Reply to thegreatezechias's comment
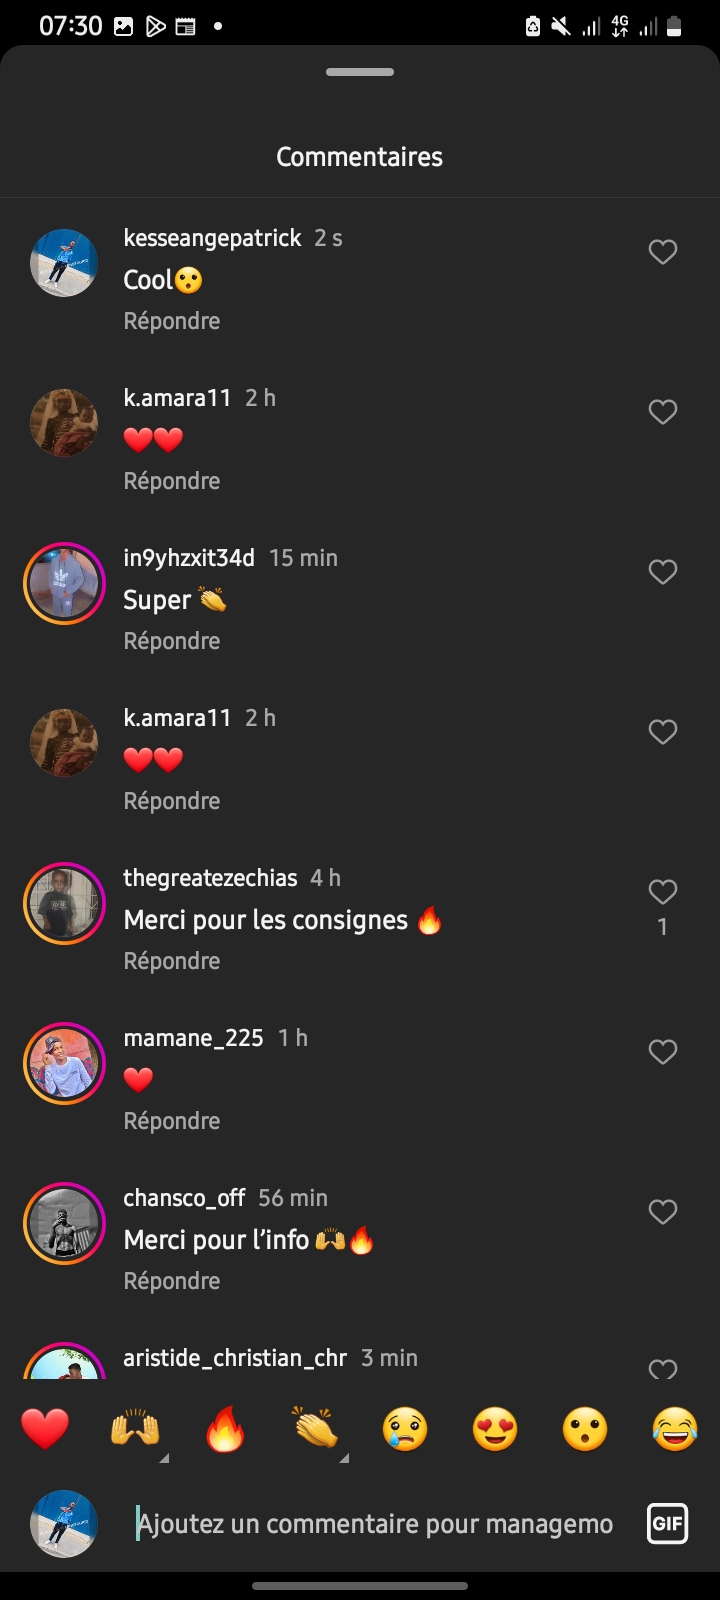 [x=172, y=961]
